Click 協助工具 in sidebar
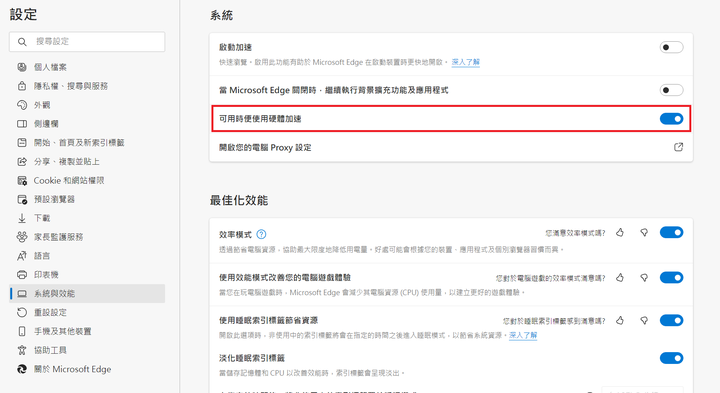The width and height of the screenshot is (720, 393). 50,350
